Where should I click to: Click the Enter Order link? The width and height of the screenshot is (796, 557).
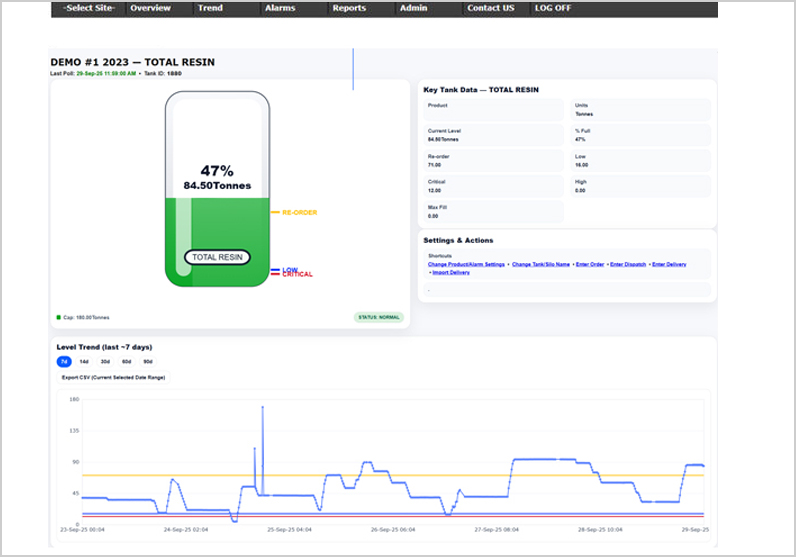[x=590, y=264]
